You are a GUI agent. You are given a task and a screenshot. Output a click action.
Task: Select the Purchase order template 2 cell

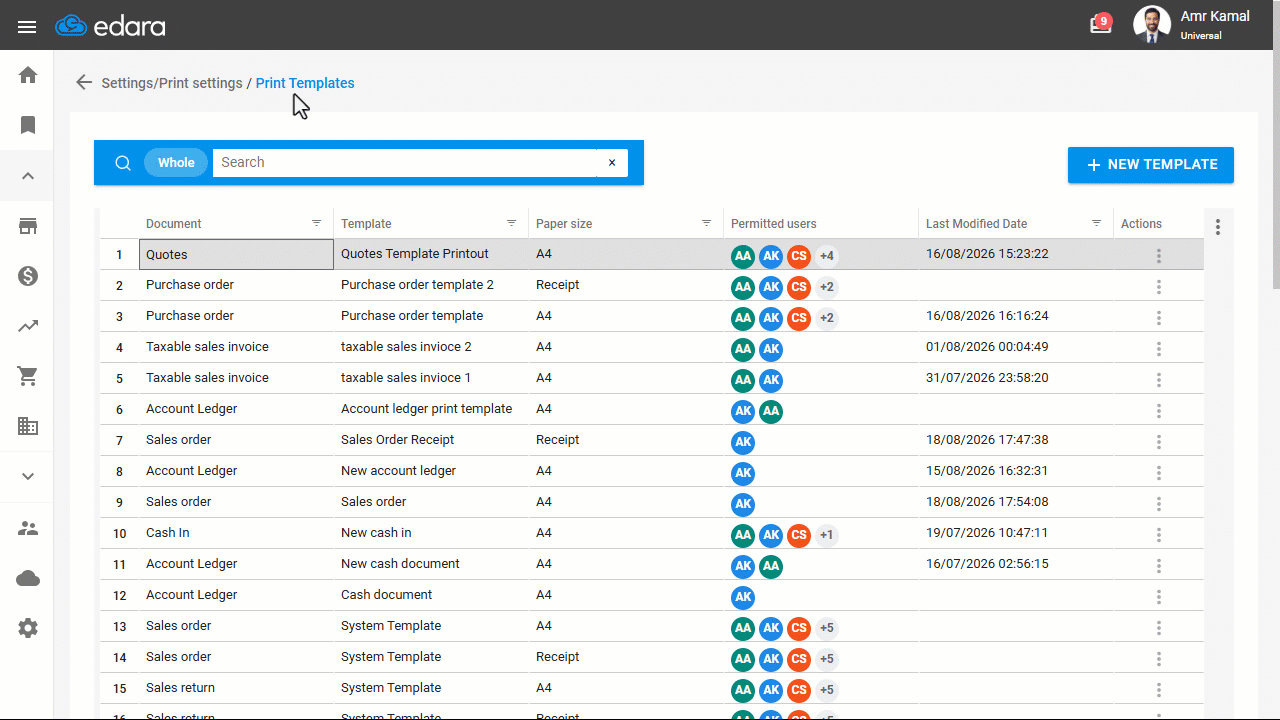(x=431, y=285)
